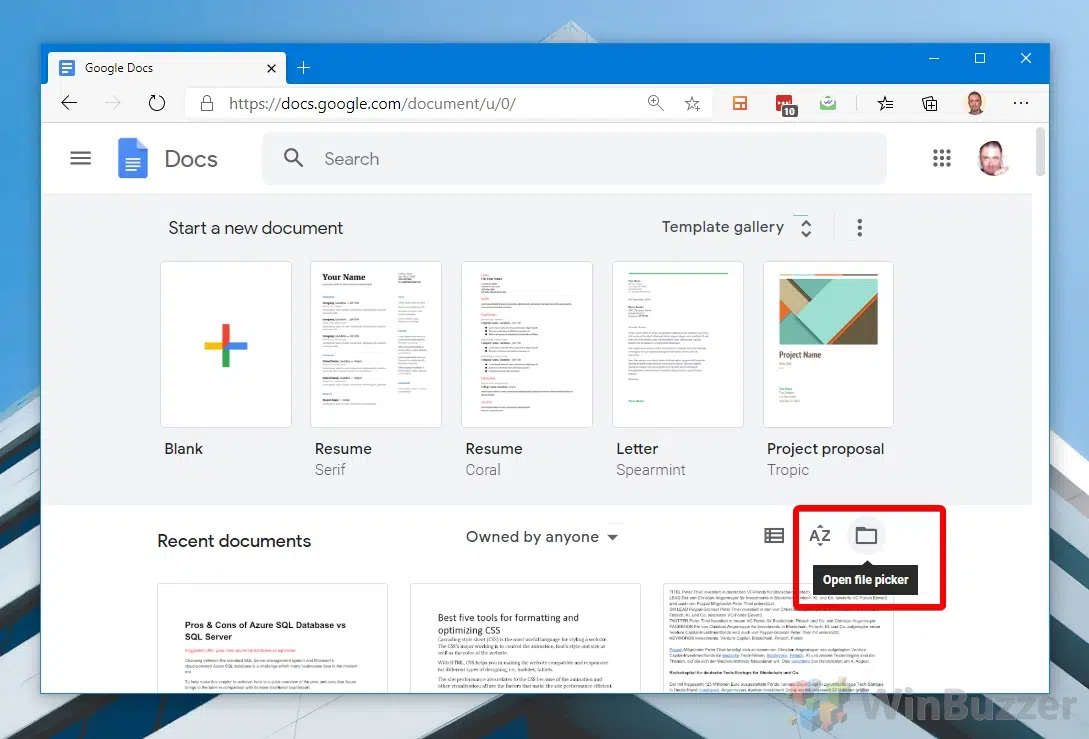Click the search magnifier icon in Docs
Image resolution: width=1089 pixels, height=739 pixels.
[x=293, y=158]
